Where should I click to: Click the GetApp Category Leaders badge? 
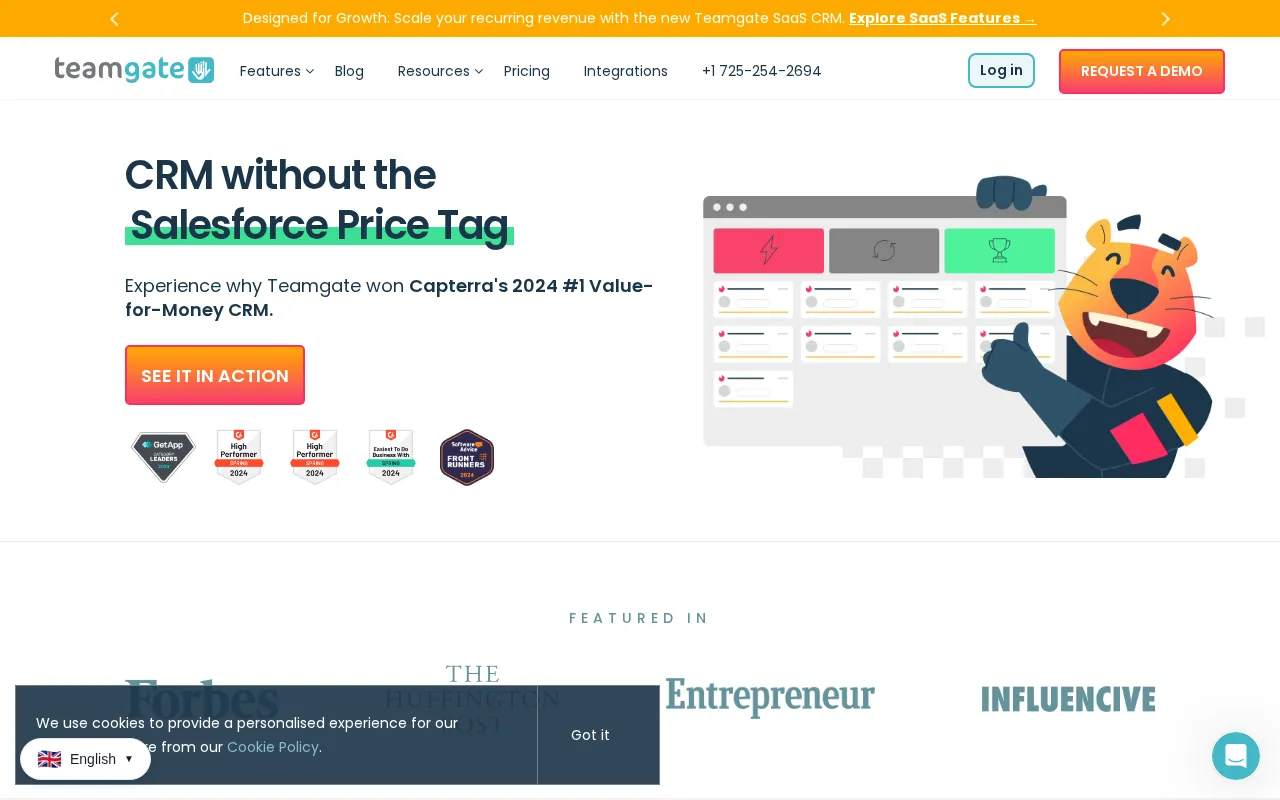click(x=163, y=456)
